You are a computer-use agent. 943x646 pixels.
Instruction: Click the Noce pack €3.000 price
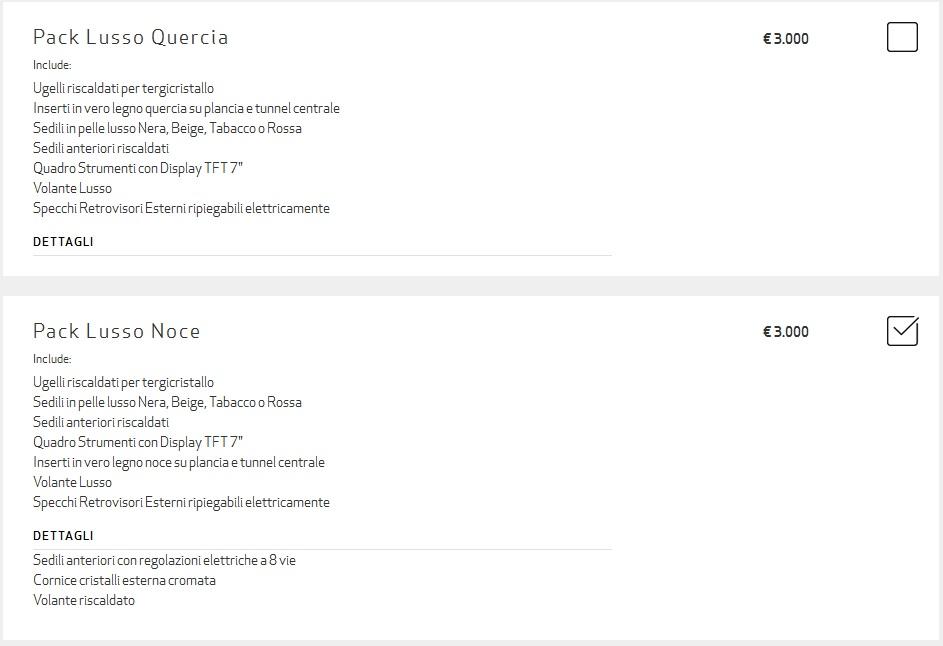[785, 331]
